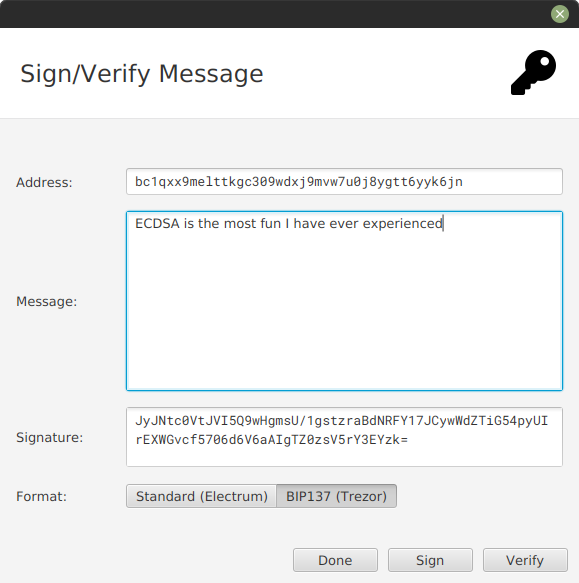Place cursor in the bc1q address text
The height and width of the screenshot is (583, 579).
299,181
